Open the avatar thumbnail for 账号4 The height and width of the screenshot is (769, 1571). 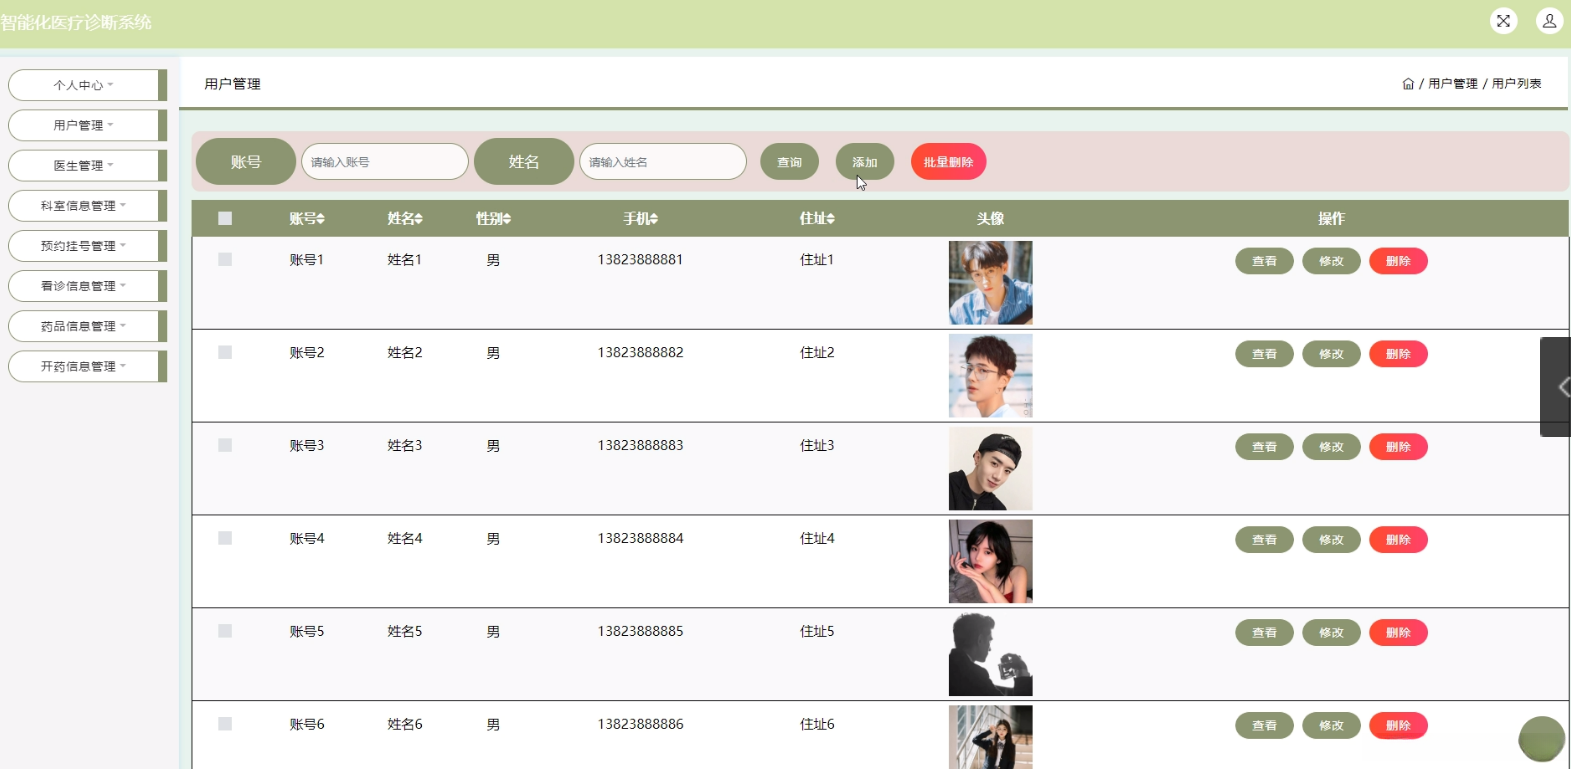(991, 562)
